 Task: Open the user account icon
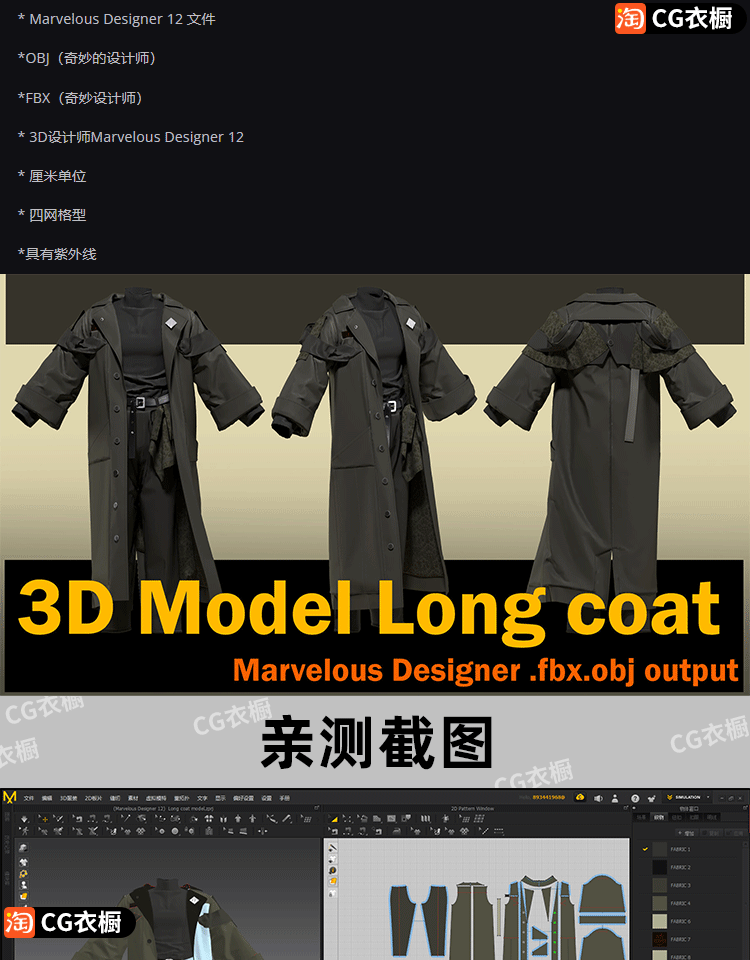point(616,798)
